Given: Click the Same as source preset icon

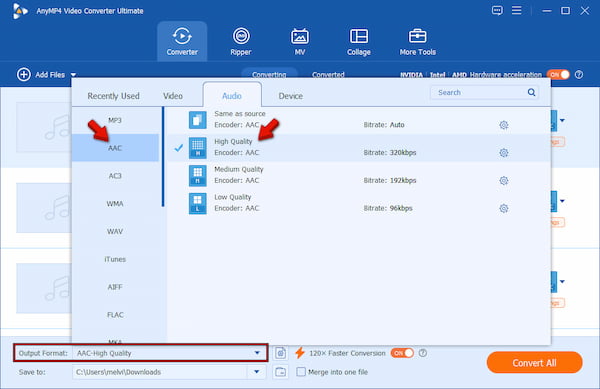Looking at the screenshot, I should point(197,120).
